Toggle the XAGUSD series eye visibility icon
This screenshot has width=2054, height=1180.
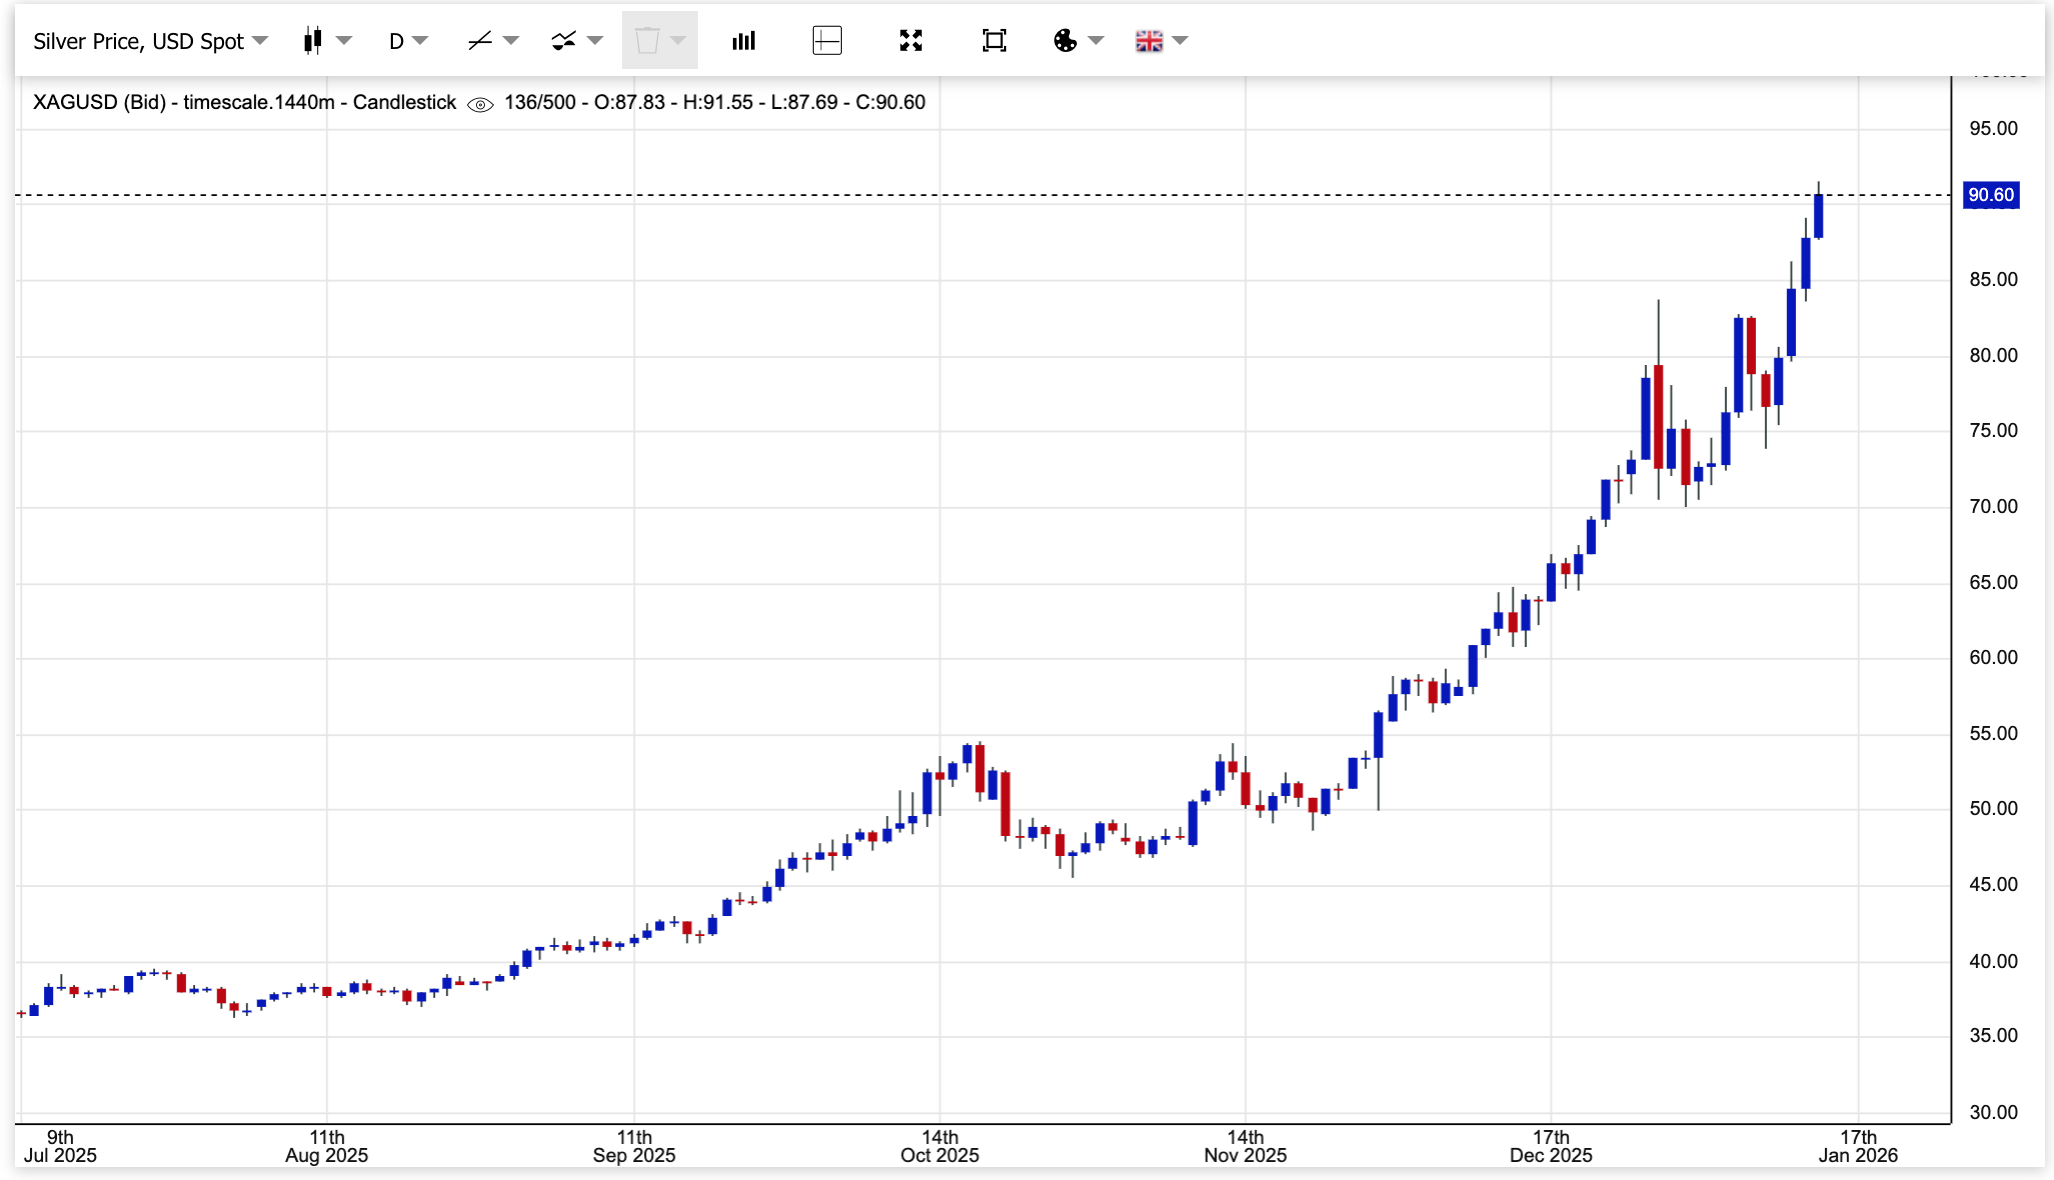coord(480,104)
